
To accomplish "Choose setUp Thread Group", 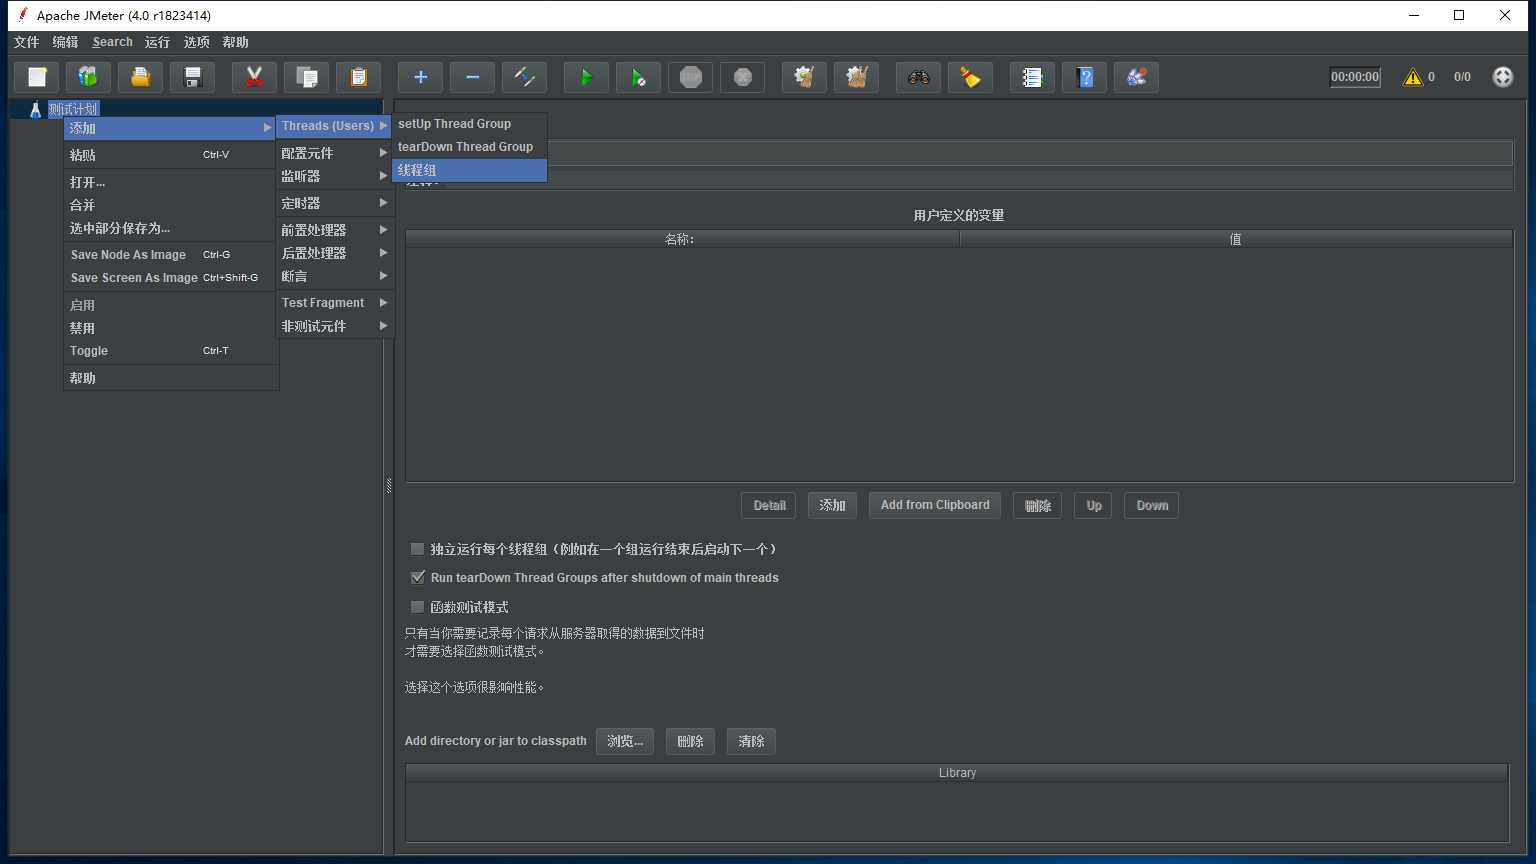I will 470,124.
